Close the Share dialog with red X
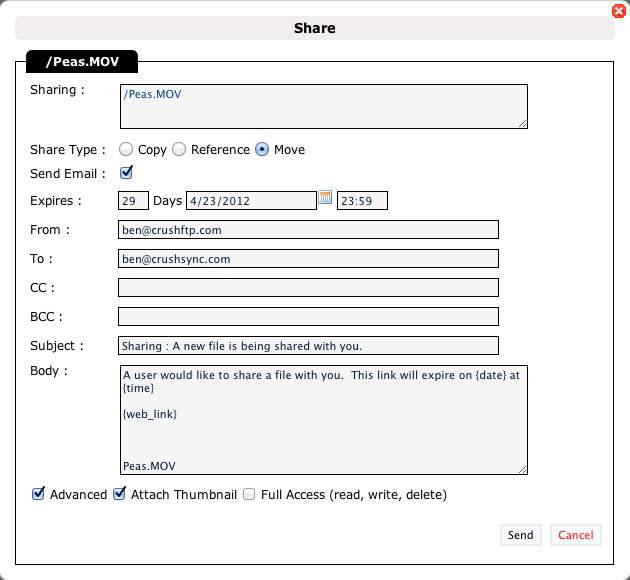 619,11
